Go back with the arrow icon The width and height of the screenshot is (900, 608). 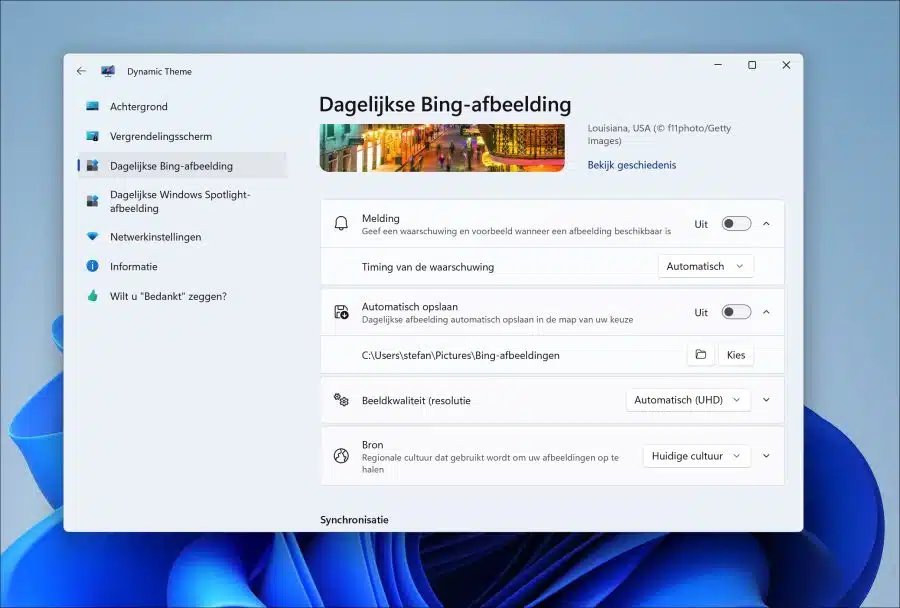pos(81,71)
